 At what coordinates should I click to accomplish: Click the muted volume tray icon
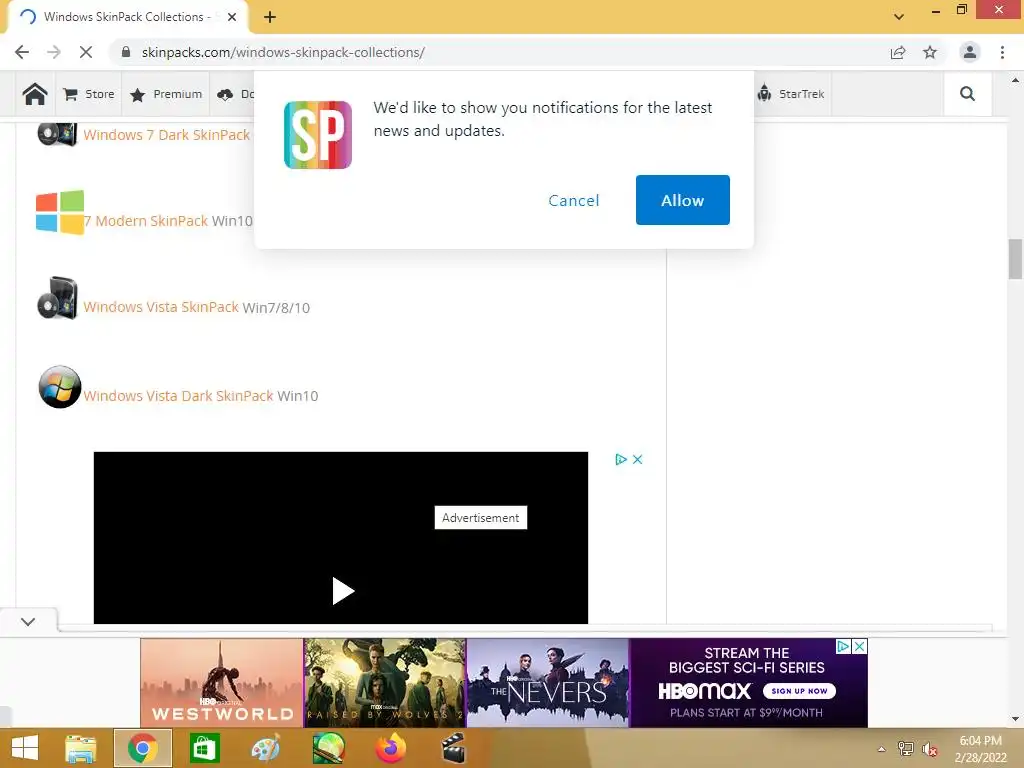click(x=930, y=749)
